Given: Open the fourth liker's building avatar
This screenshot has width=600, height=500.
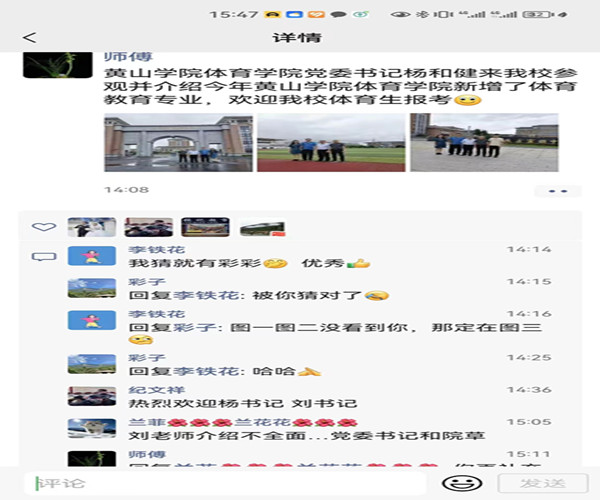Looking at the screenshot, I should click(262, 227).
